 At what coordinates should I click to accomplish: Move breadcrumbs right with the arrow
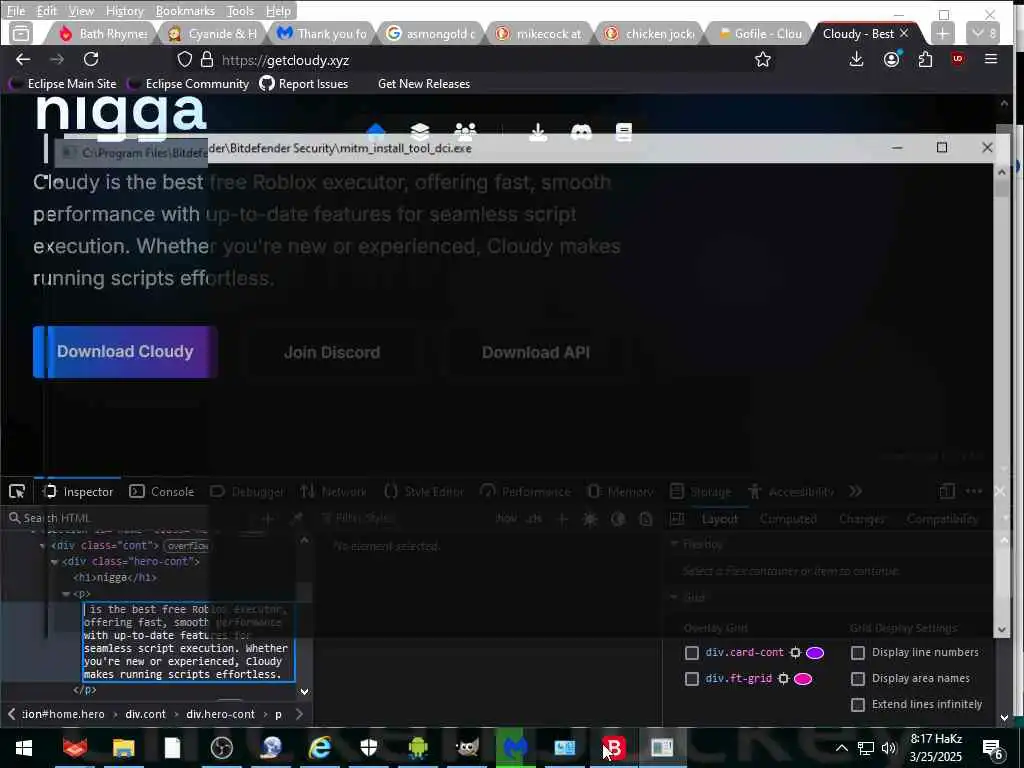click(299, 714)
